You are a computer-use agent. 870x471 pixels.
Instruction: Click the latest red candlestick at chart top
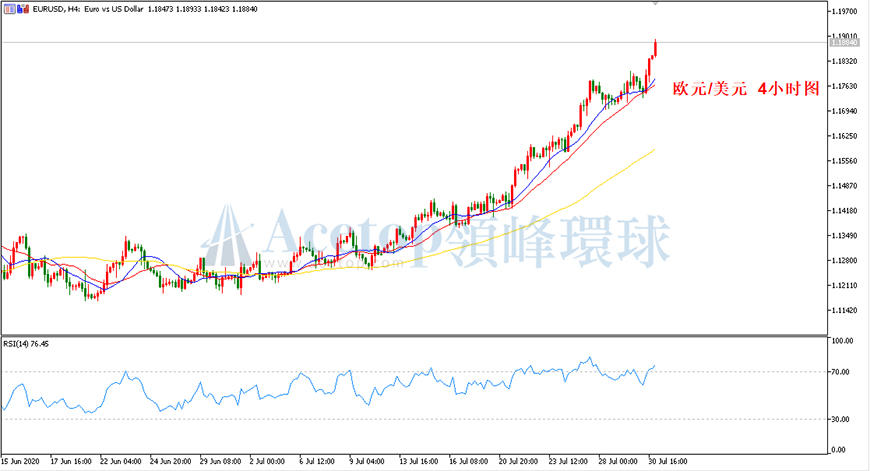coord(656,48)
